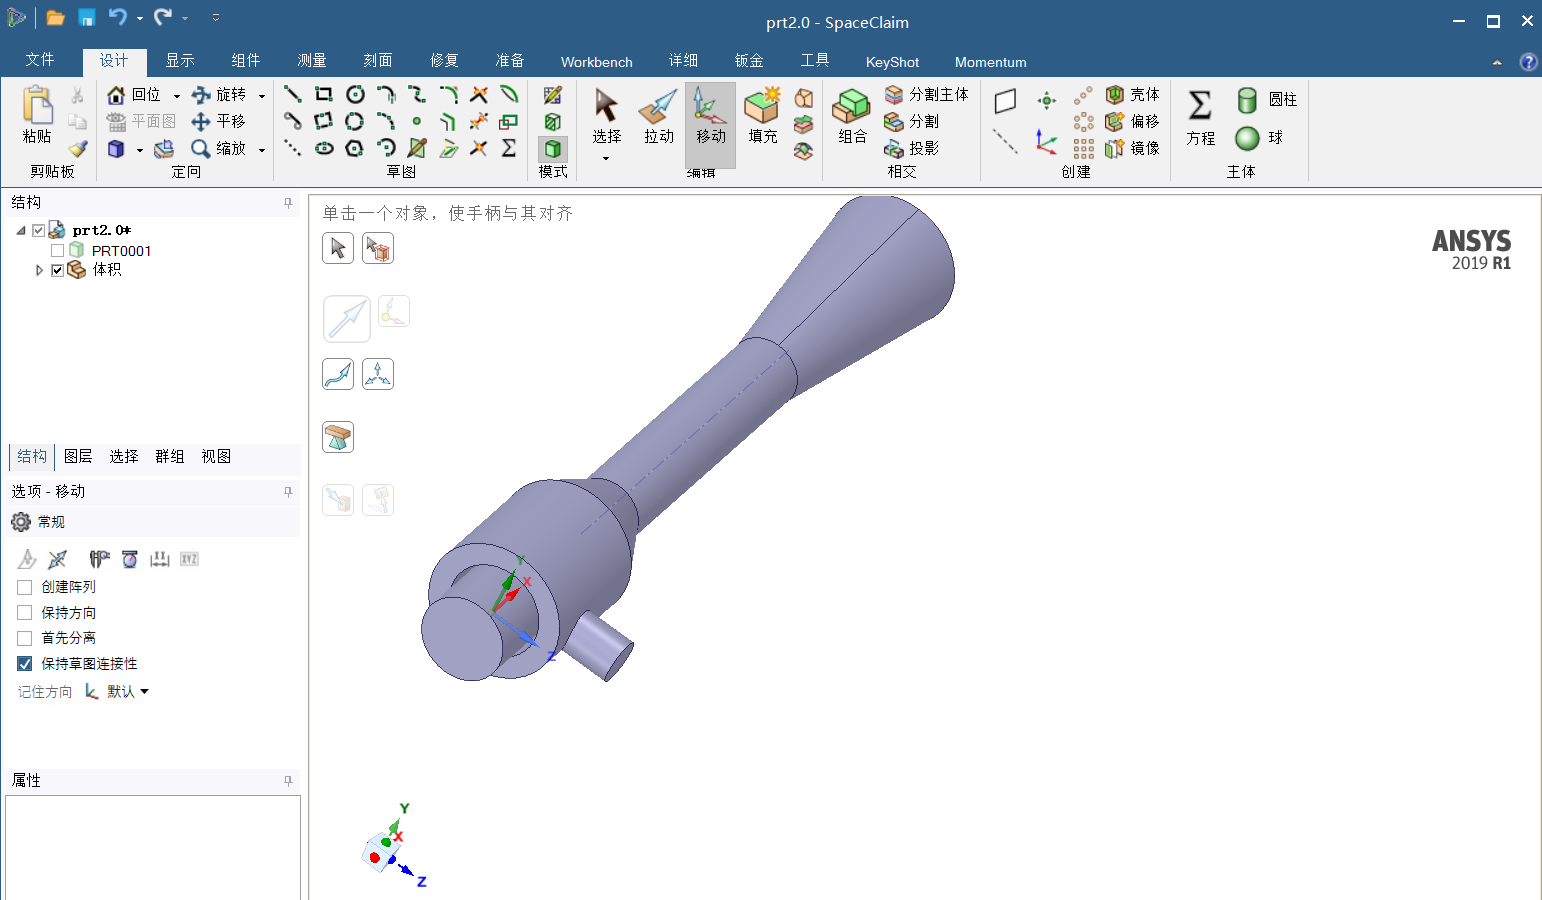Click the Move Along Trajectory guide
This screenshot has width=1542, height=900.
pyautogui.click(x=338, y=374)
